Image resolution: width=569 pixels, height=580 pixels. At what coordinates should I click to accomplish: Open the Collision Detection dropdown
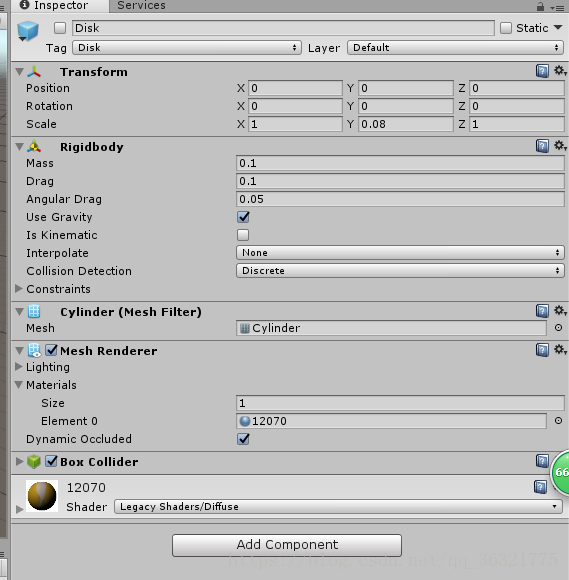pos(400,271)
